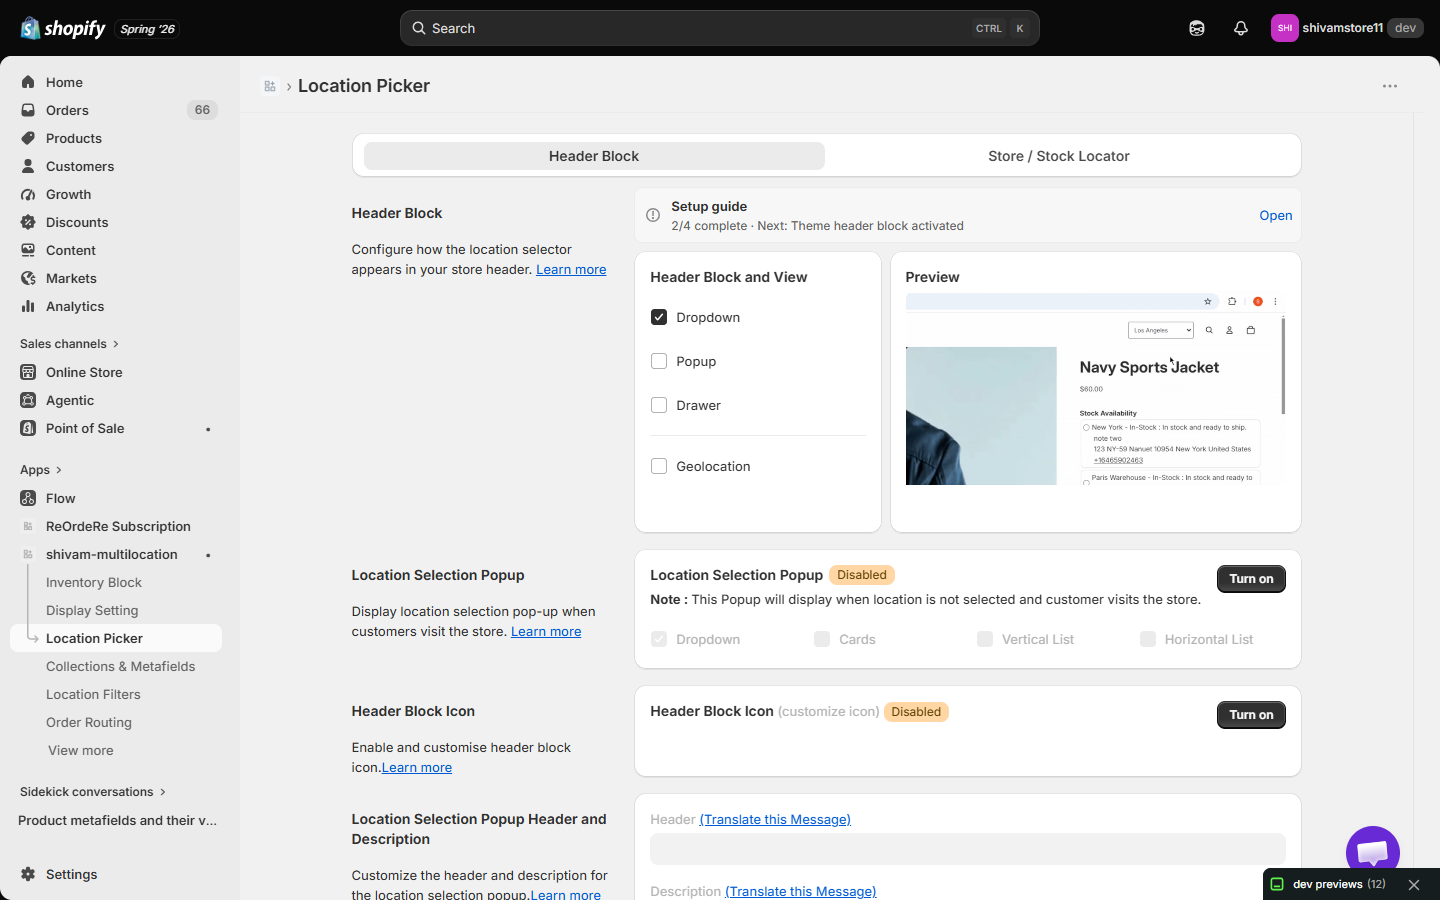
Task: Click the Header text input field
Action: pos(968,849)
